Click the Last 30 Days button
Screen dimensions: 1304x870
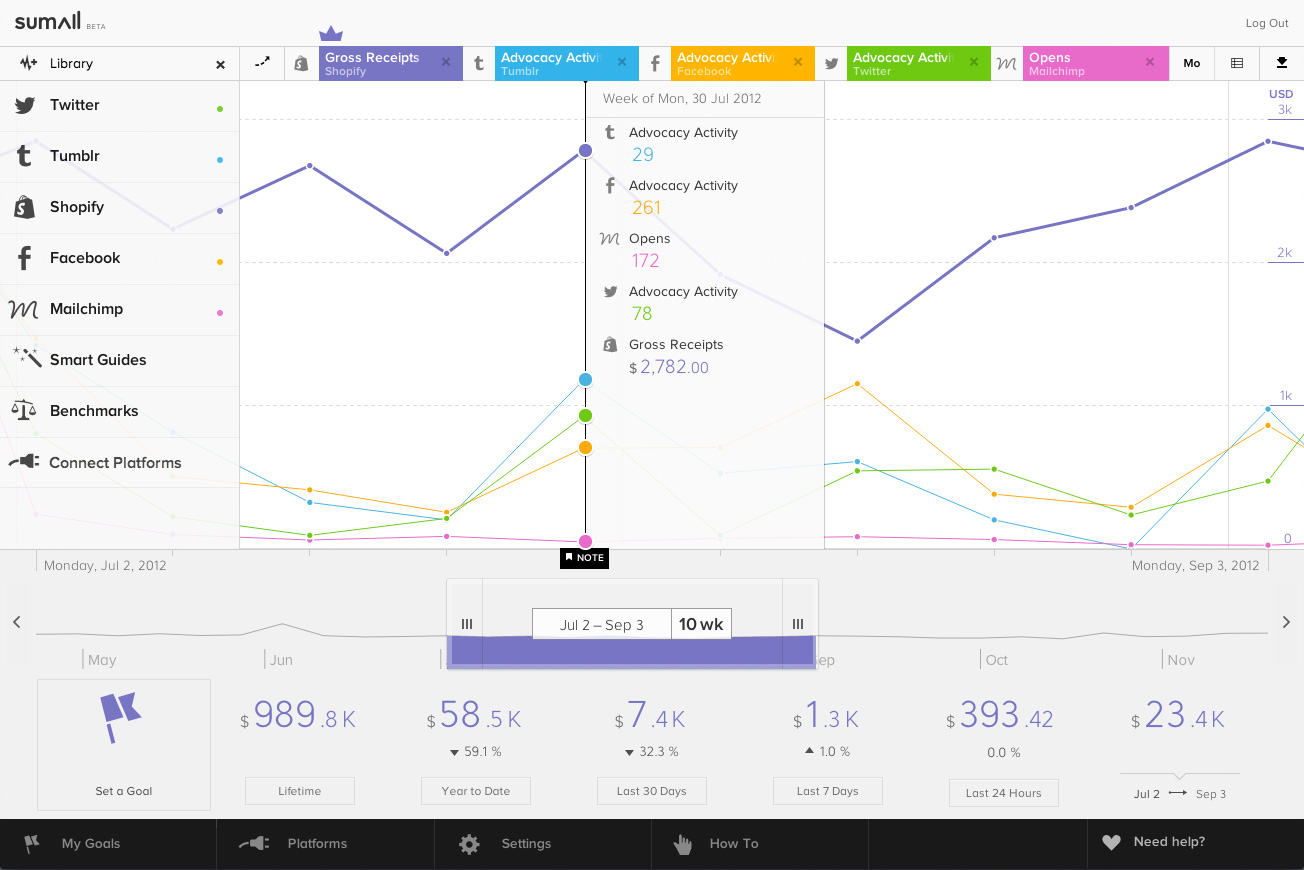652,791
